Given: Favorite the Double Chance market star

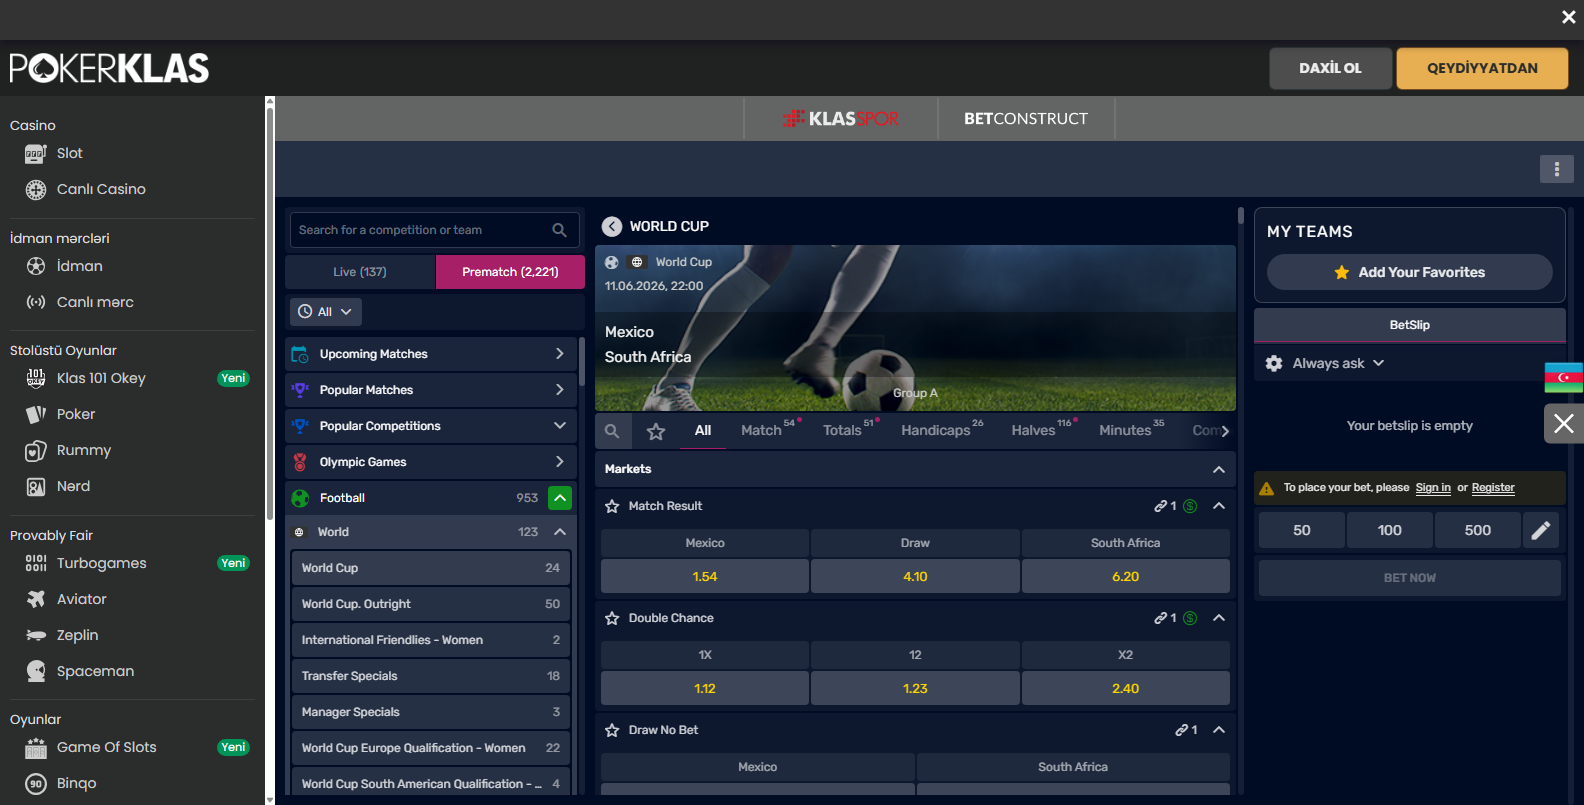Looking at the screenshot, I should tap(612, 619).
